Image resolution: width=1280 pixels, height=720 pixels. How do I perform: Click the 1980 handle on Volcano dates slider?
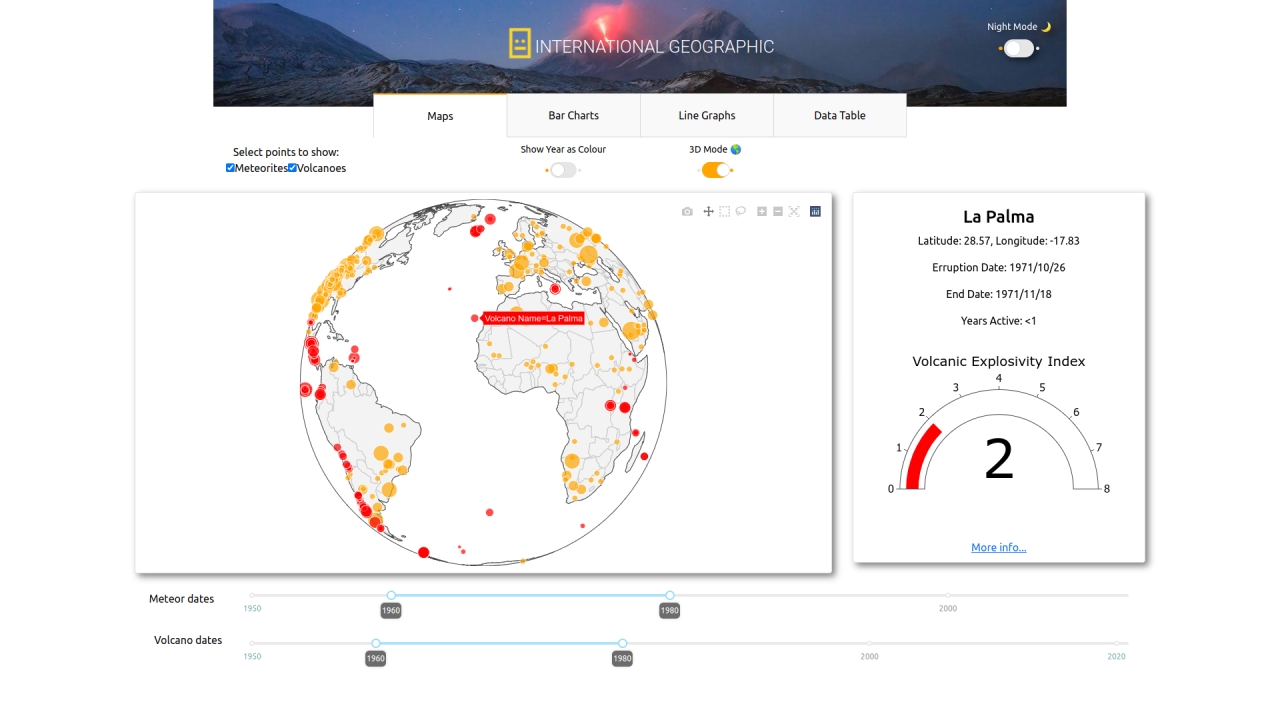(622, 643)
